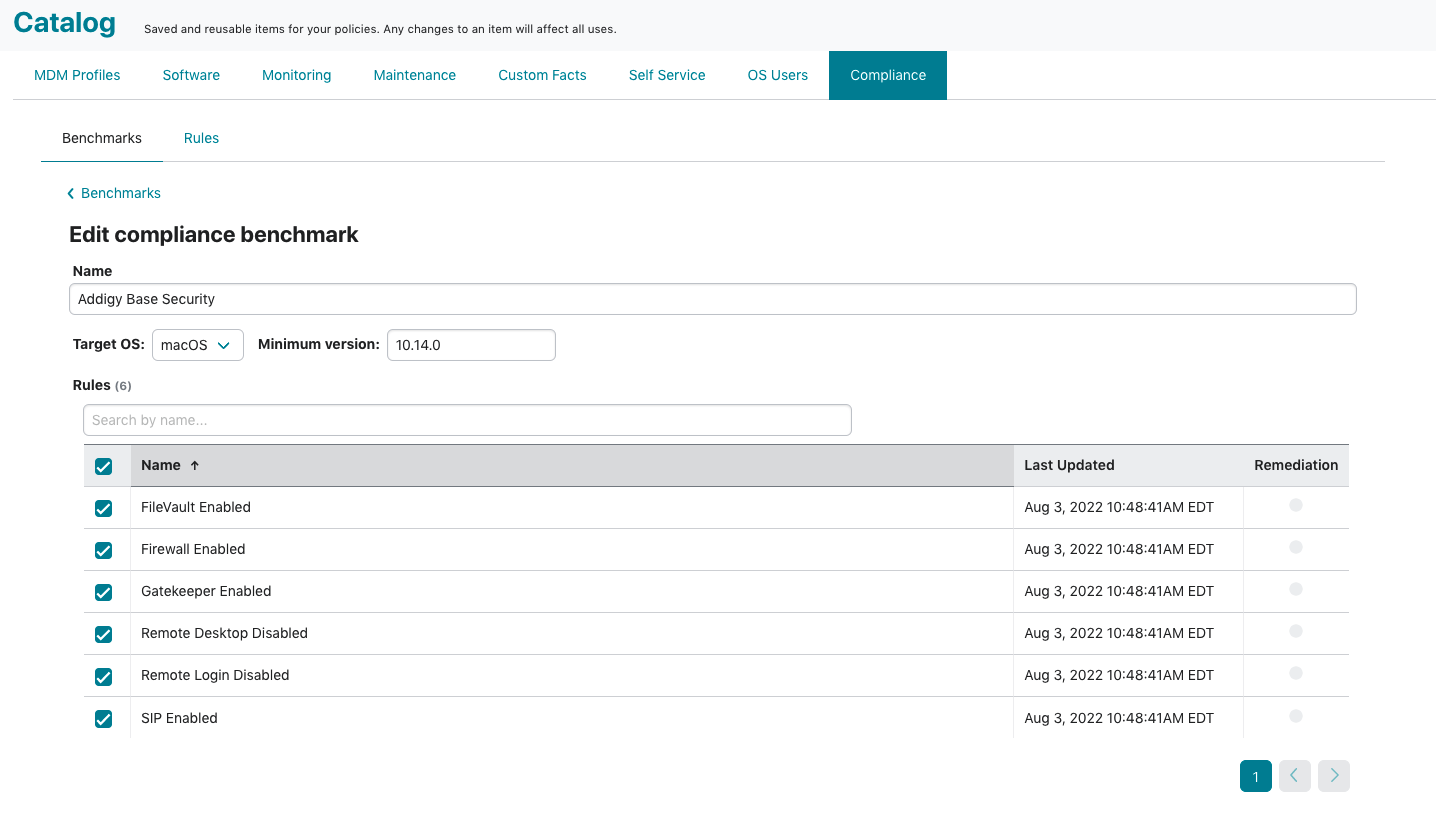
Task: Click page 1 pagination button
Action: tap(1256, 776)
